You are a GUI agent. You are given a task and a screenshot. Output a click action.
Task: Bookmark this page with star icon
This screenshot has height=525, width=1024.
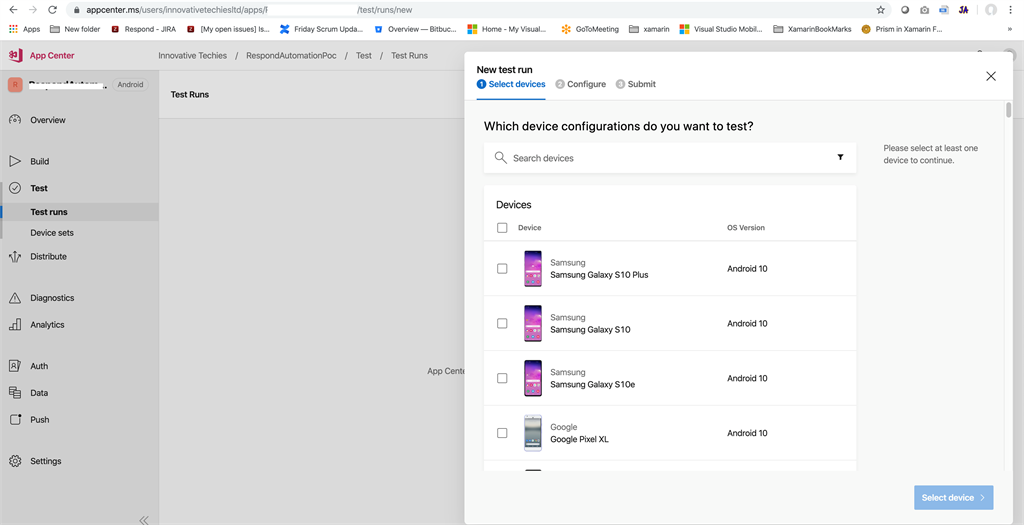(880, 10)
